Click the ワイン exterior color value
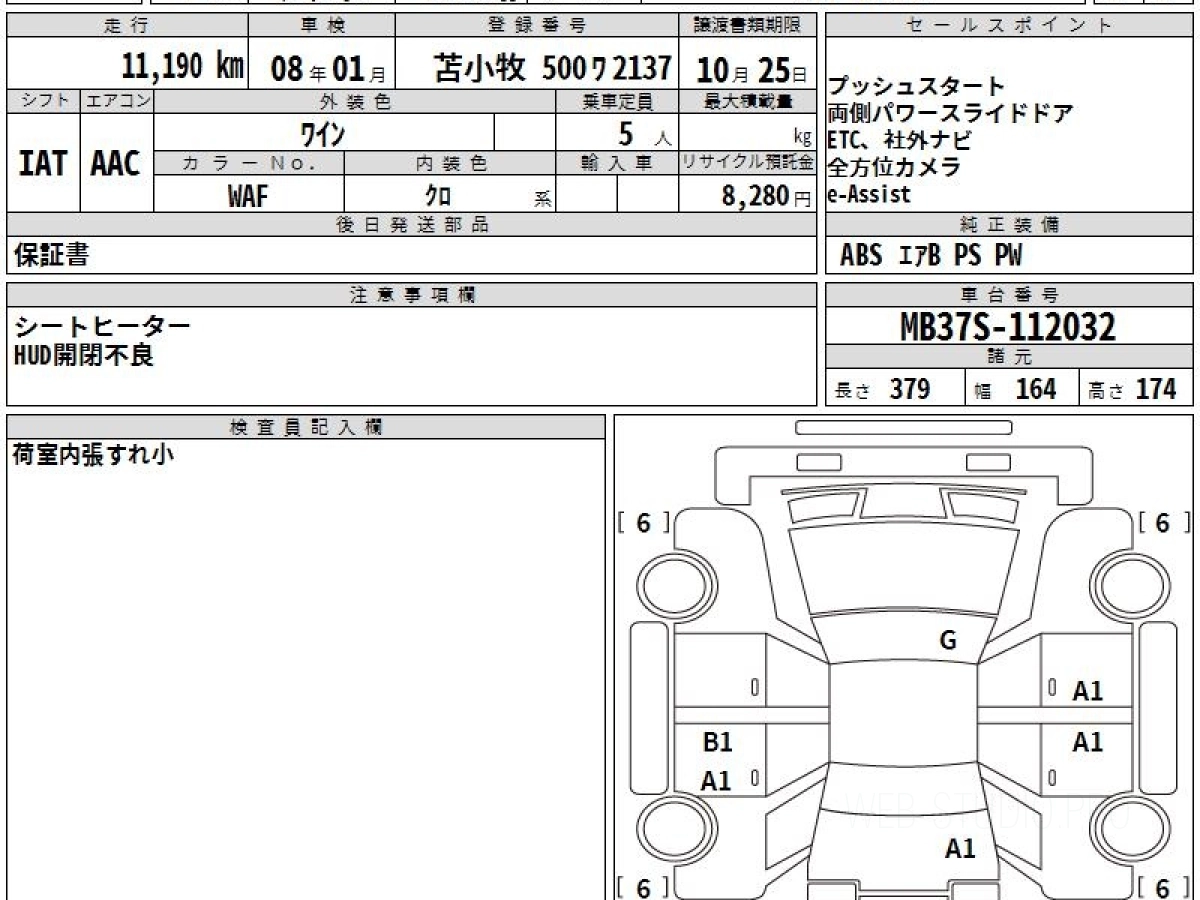 (x=323, y=133)
